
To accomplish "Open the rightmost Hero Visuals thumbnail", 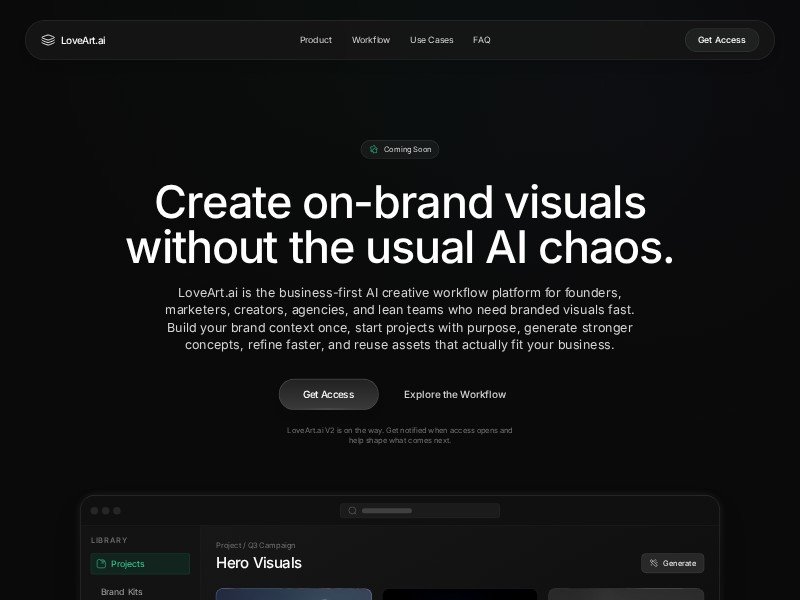I will [626, 594].
